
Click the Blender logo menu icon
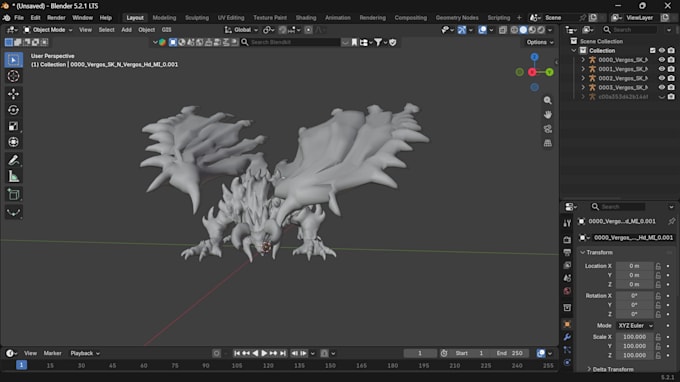point(7,18)
